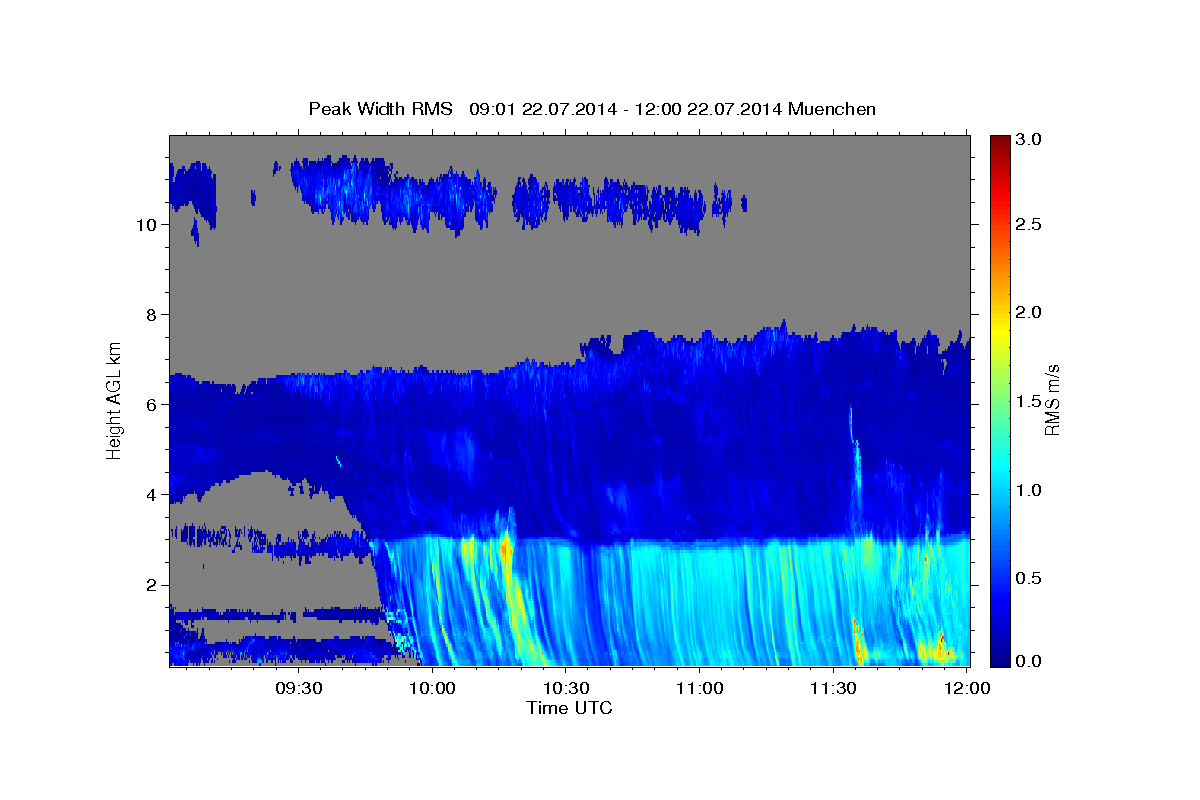The width and height of the screenshot is (1200, 800).
Task: Click the 11:00 time tick label
Action: pos(700,688)
